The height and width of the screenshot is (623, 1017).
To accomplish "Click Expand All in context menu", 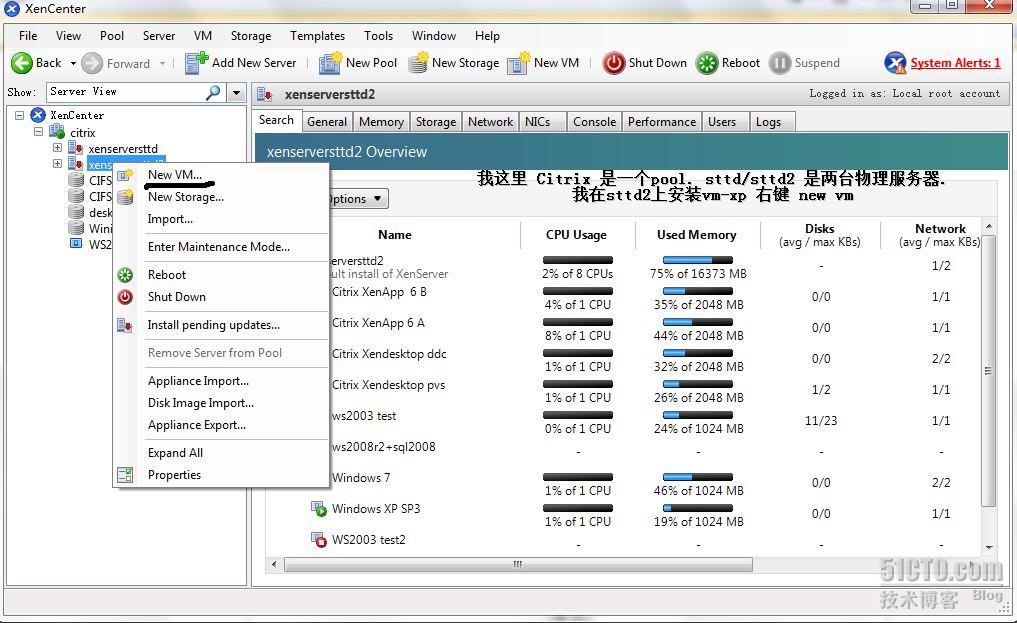I will click(x=175, y=453).
